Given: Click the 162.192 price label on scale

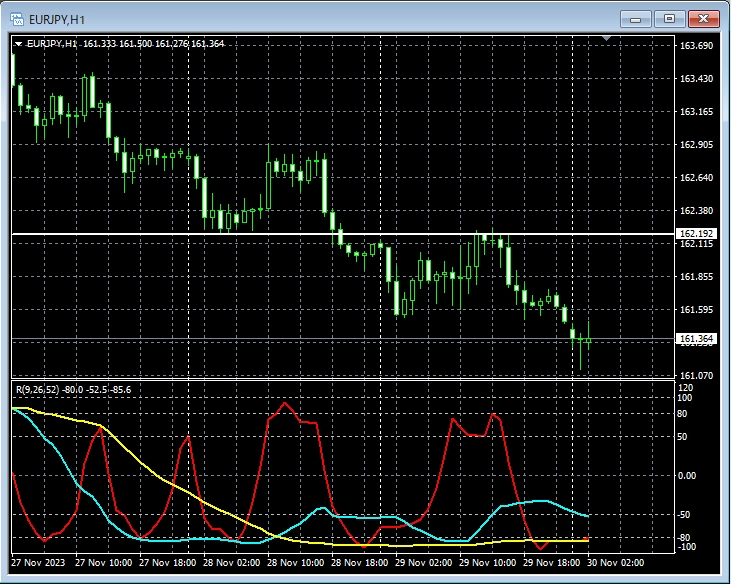Looking at the screenshot, I should click(x=697, y=234).
